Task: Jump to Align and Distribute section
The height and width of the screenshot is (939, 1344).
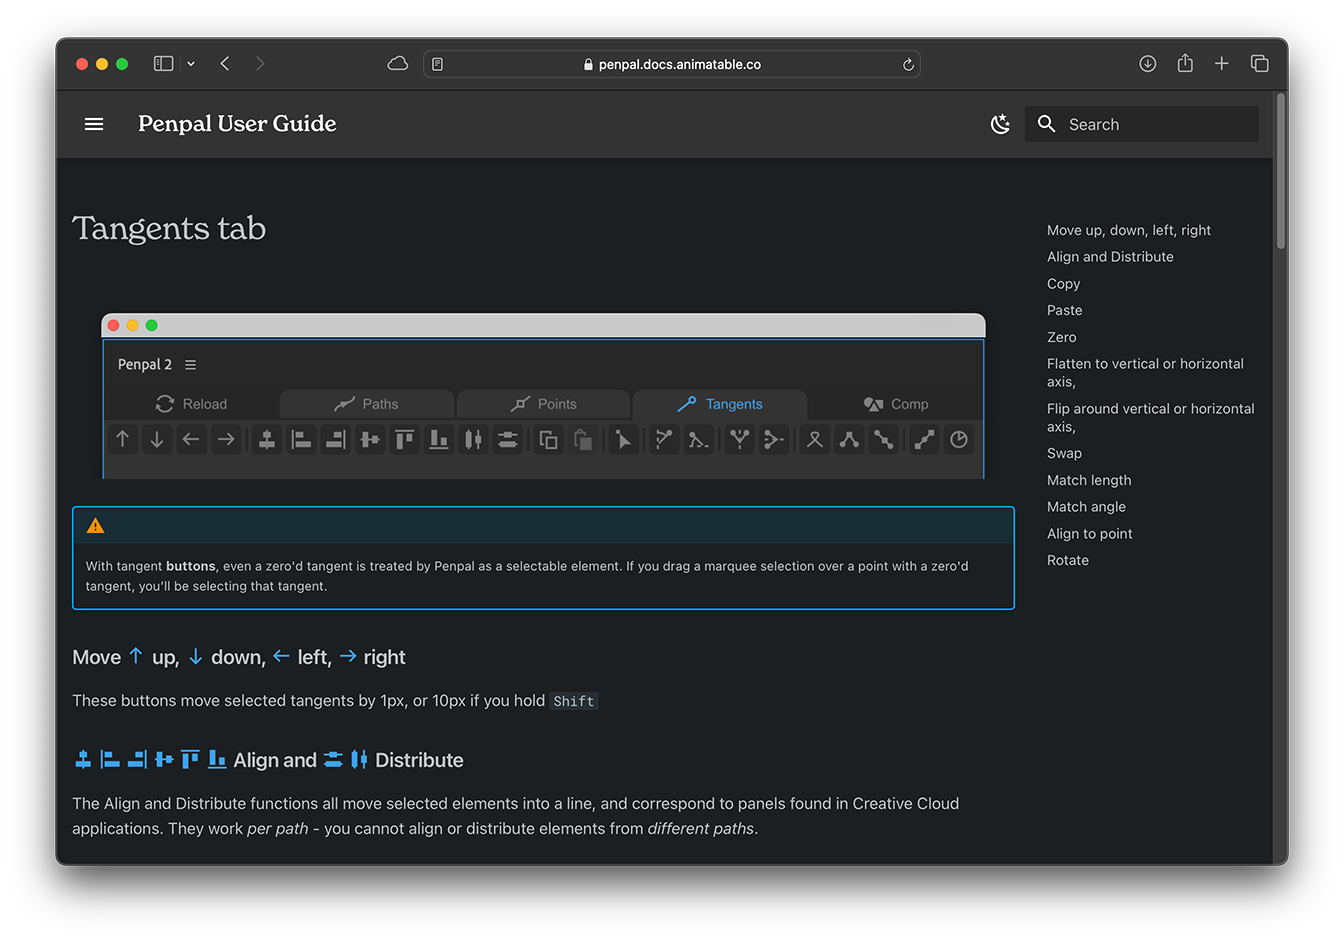Action: click(1110, 257)
